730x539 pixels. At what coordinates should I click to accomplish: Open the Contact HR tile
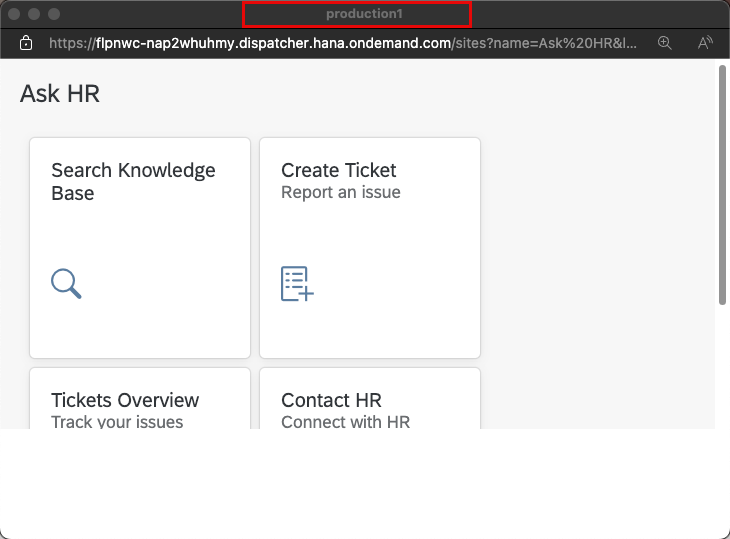click(370, 398)
